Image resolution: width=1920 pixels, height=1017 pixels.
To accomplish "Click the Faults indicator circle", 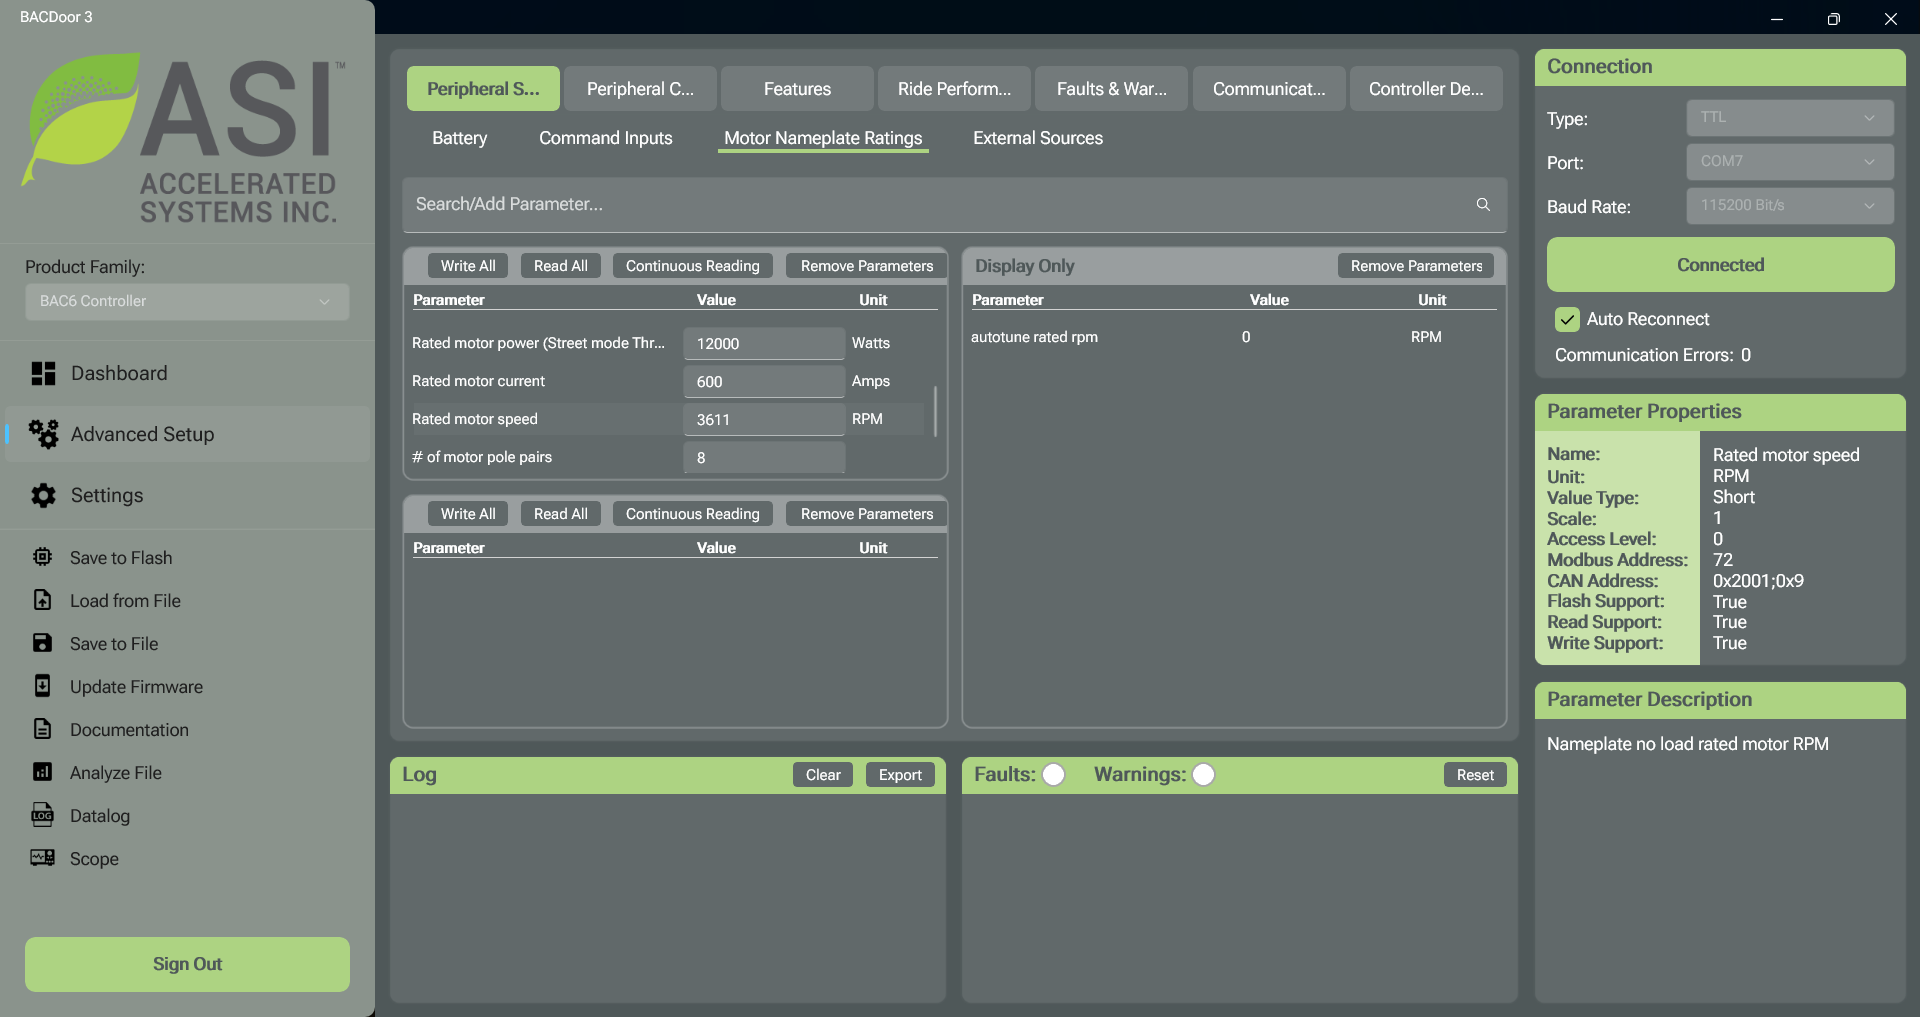I will point(1053,775).
